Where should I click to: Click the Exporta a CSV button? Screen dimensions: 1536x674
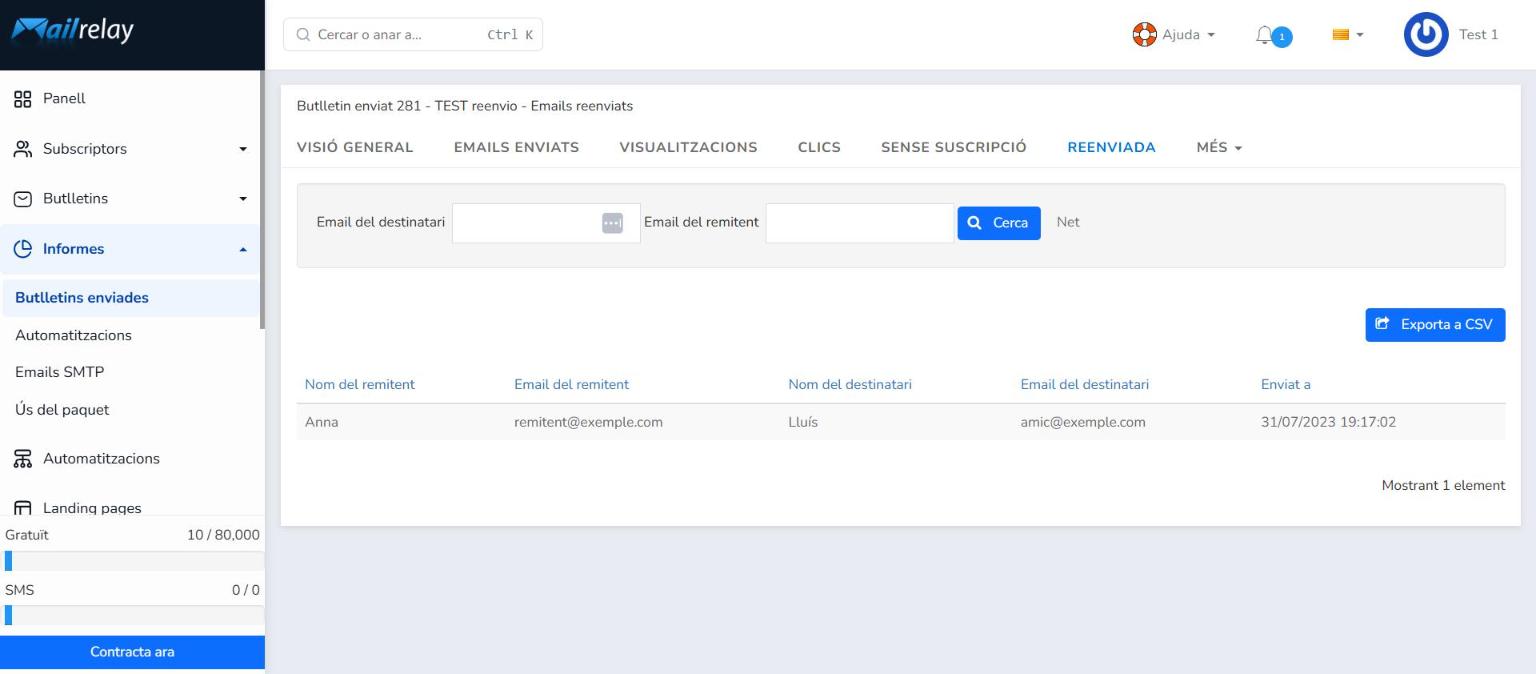1435,325
